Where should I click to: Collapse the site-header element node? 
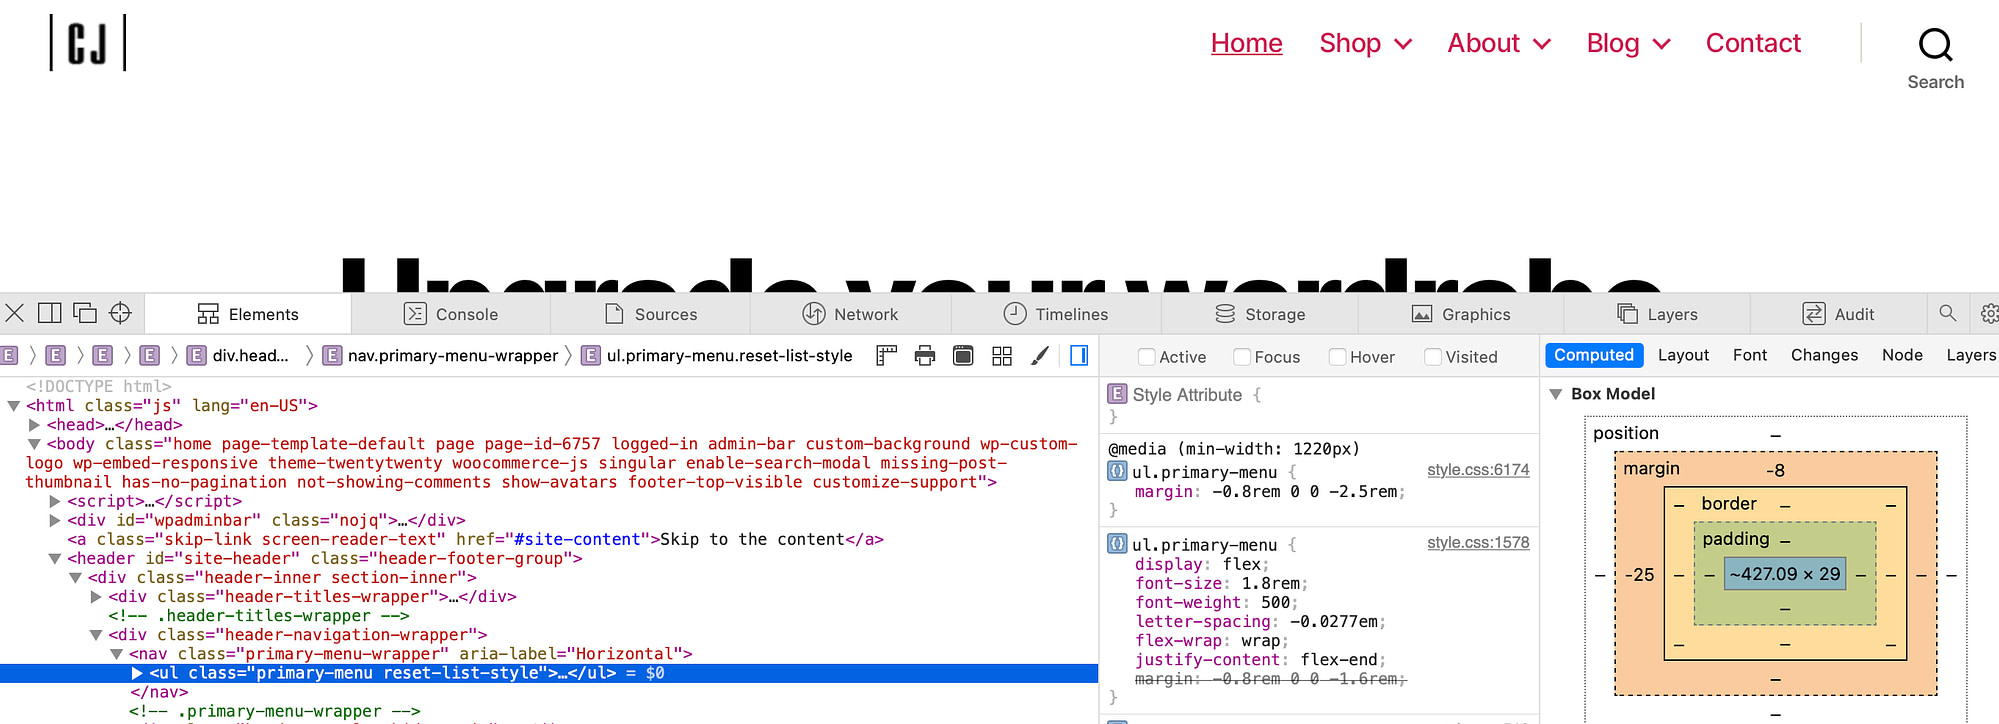(55, 559)
